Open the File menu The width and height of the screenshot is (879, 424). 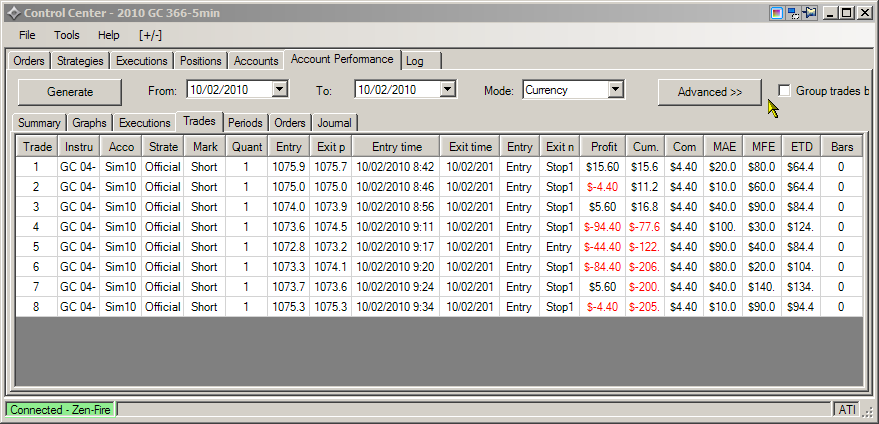pyautogui.click(x=27, y=35)
